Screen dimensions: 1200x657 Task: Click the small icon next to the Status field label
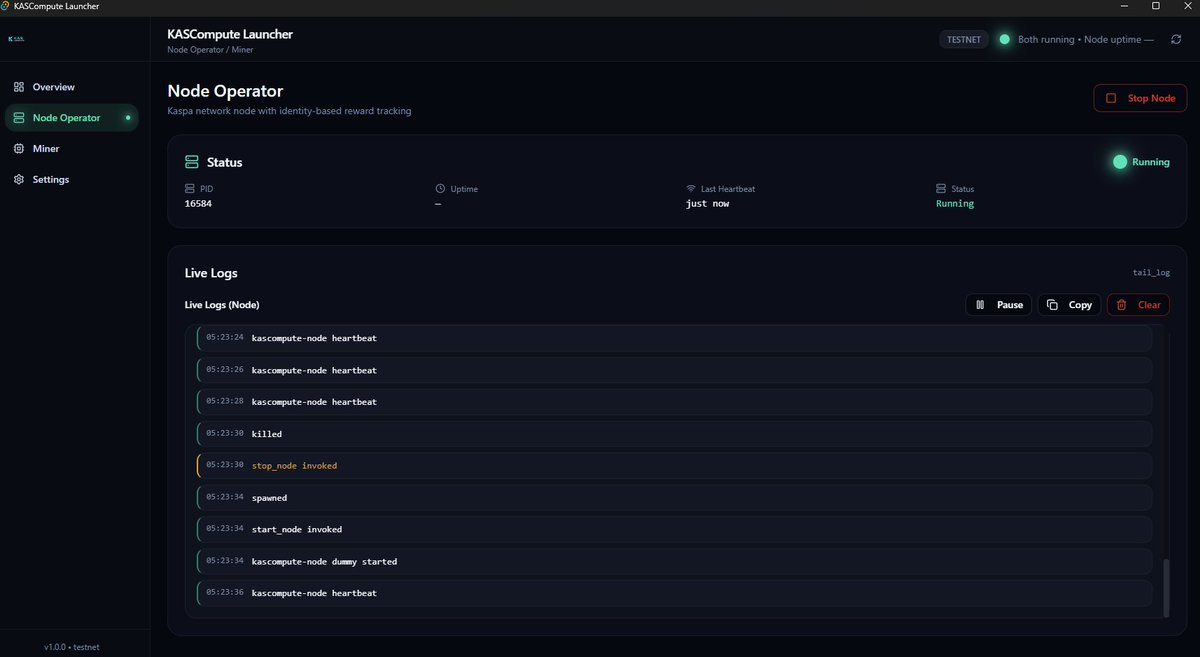[940, 188]
